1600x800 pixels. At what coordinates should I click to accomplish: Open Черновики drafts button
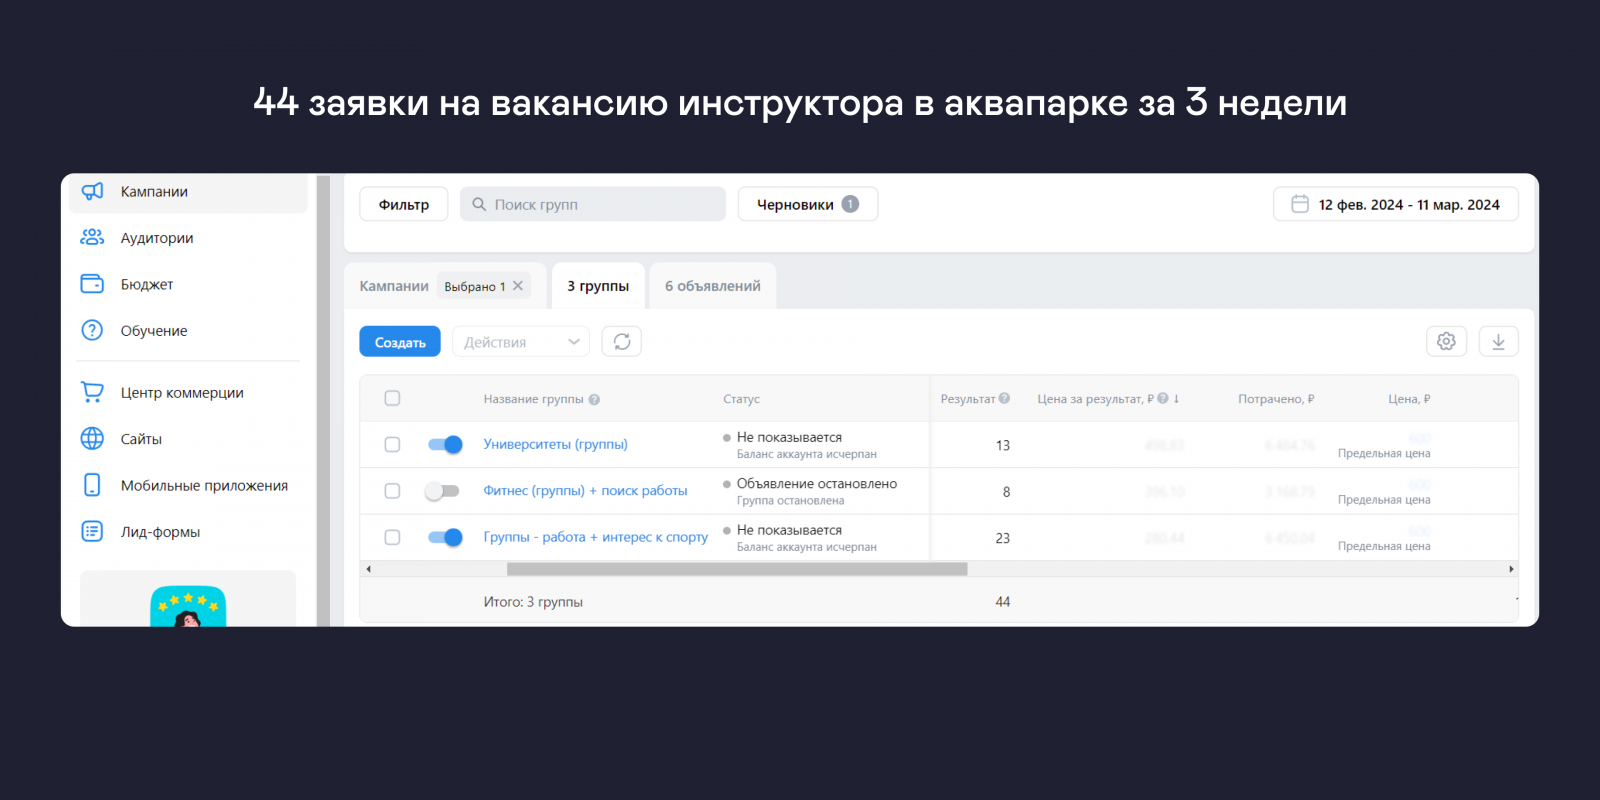808,204
